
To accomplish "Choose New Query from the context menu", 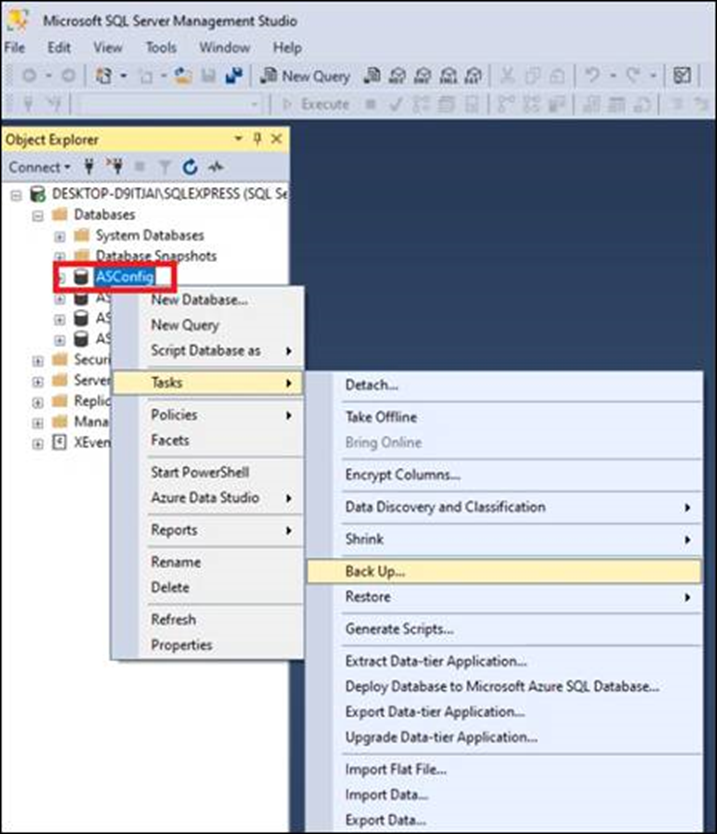I will pyautogui.click(x=209, y=325).
